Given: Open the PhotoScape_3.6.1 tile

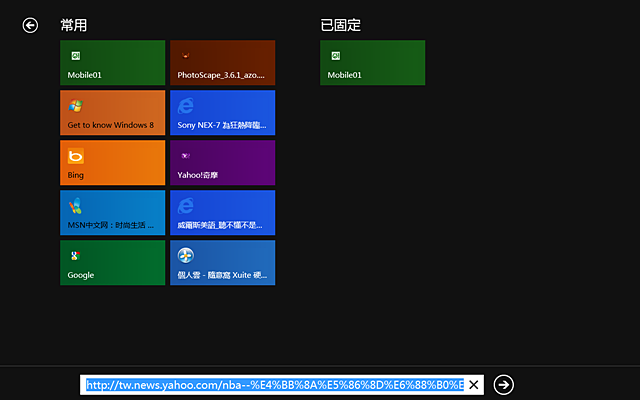Looking at the screenshot, I should pyautogui.click(x=222, y=62).
